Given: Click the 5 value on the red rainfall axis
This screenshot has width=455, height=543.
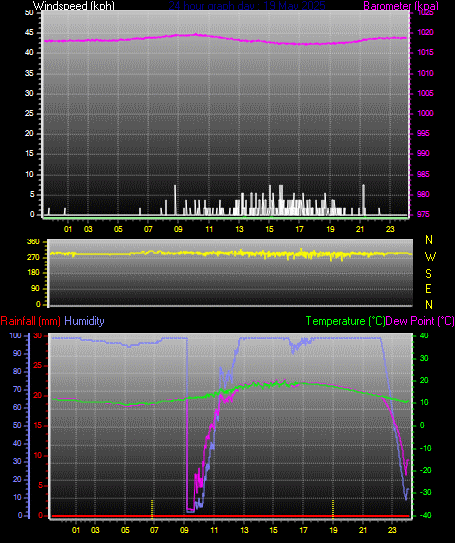Looking at the screenshot, I should (40, 485).
